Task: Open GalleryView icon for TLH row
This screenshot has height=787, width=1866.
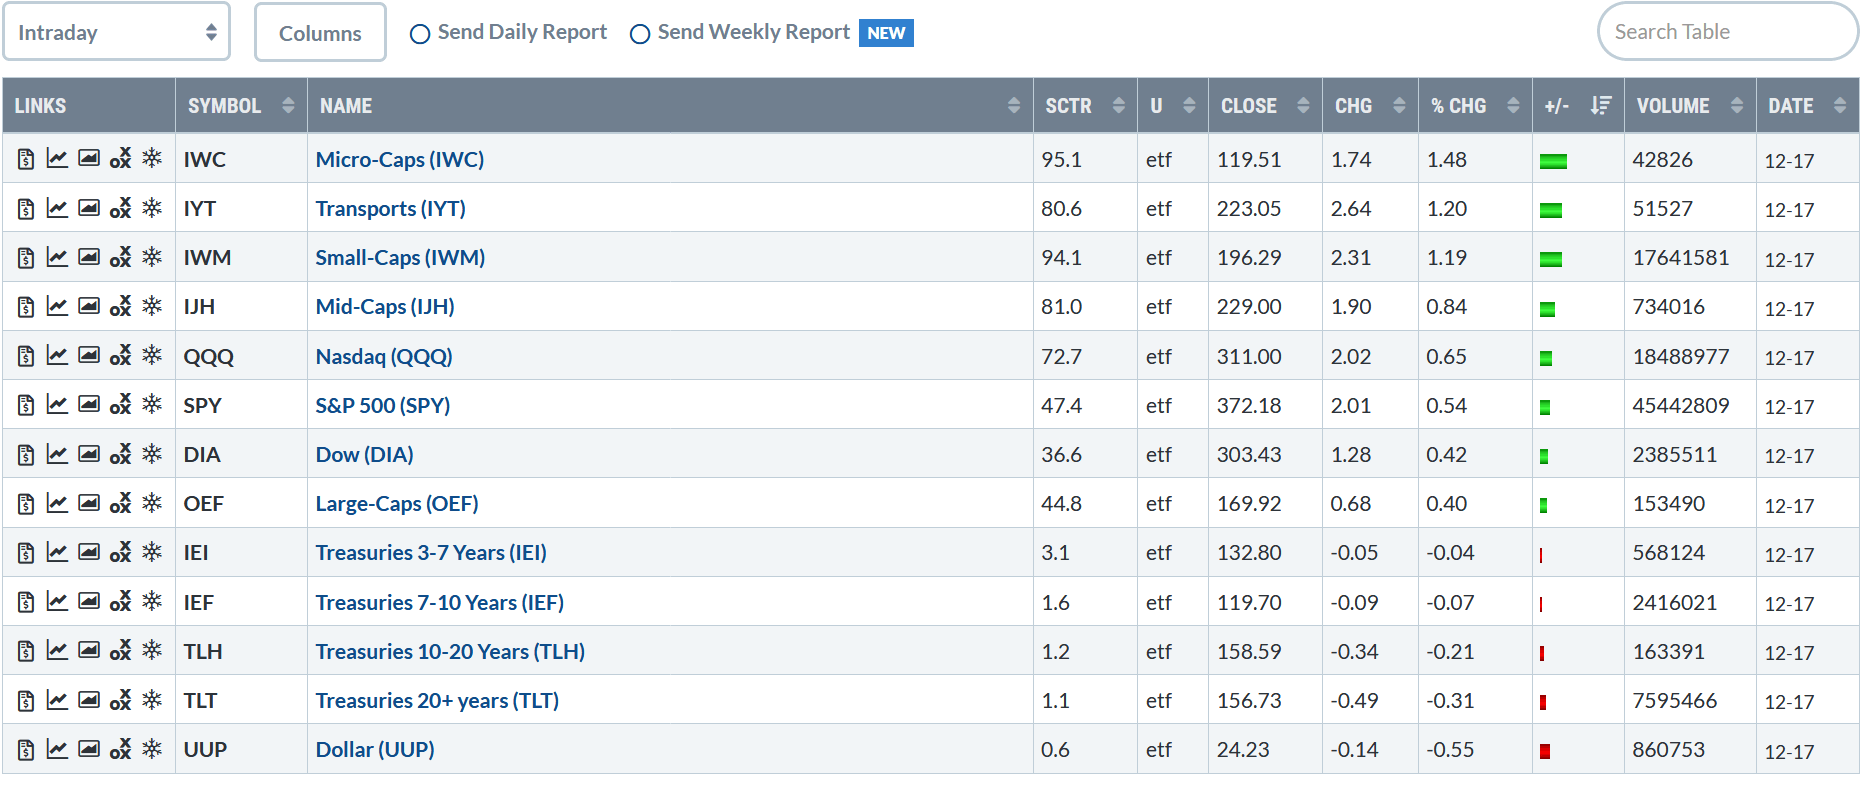Action: coord(89,650)
